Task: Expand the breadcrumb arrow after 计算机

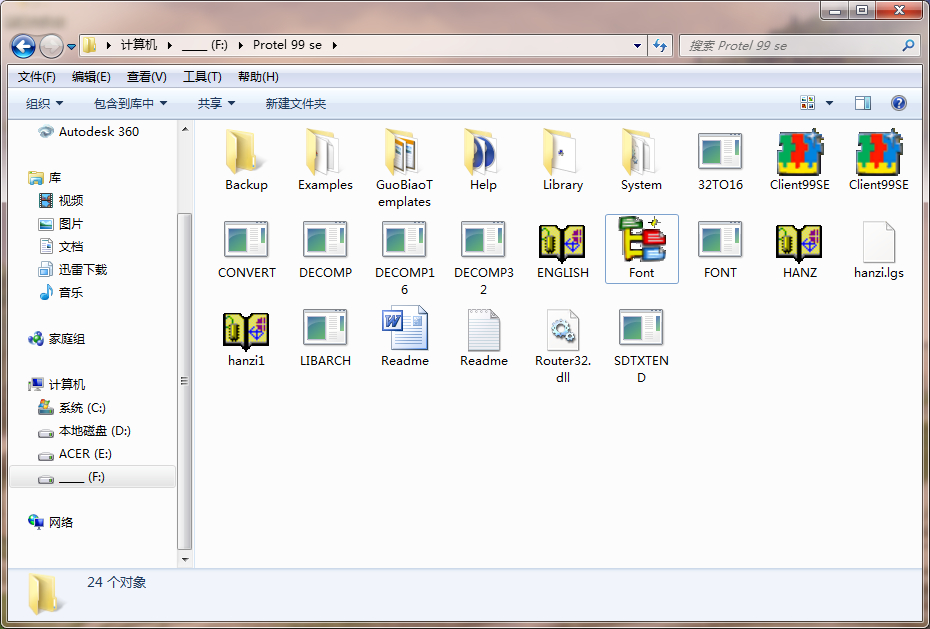Action: point(170,46)
